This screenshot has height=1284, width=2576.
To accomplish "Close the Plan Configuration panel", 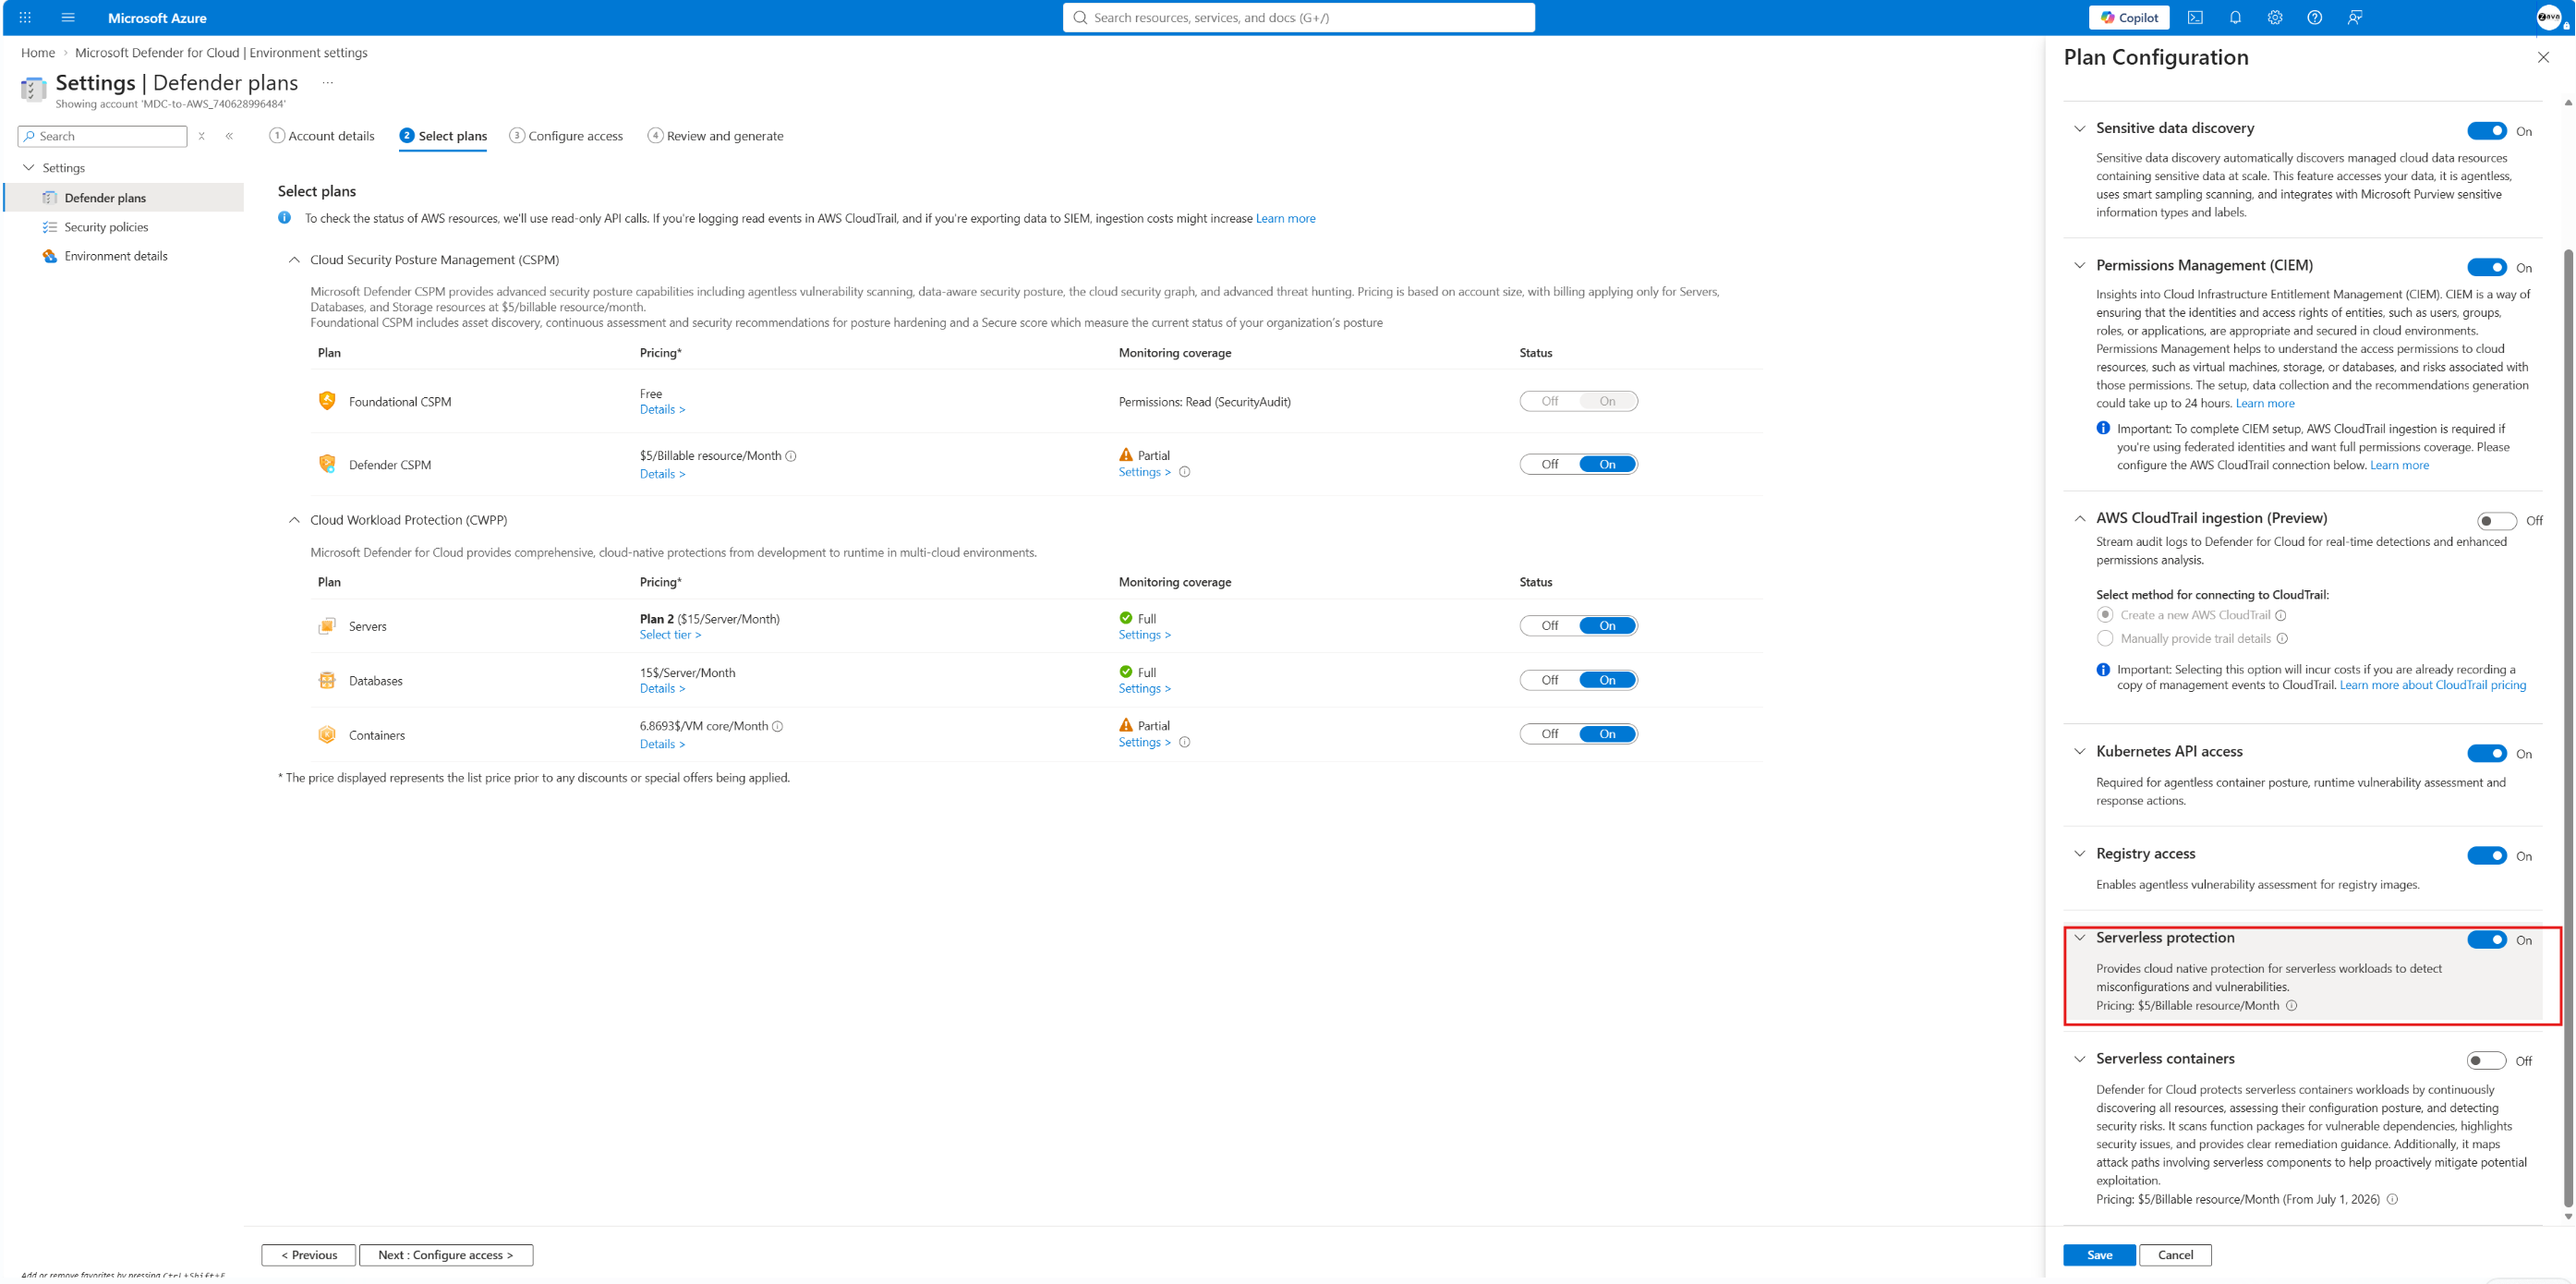I will [2543, 57].
